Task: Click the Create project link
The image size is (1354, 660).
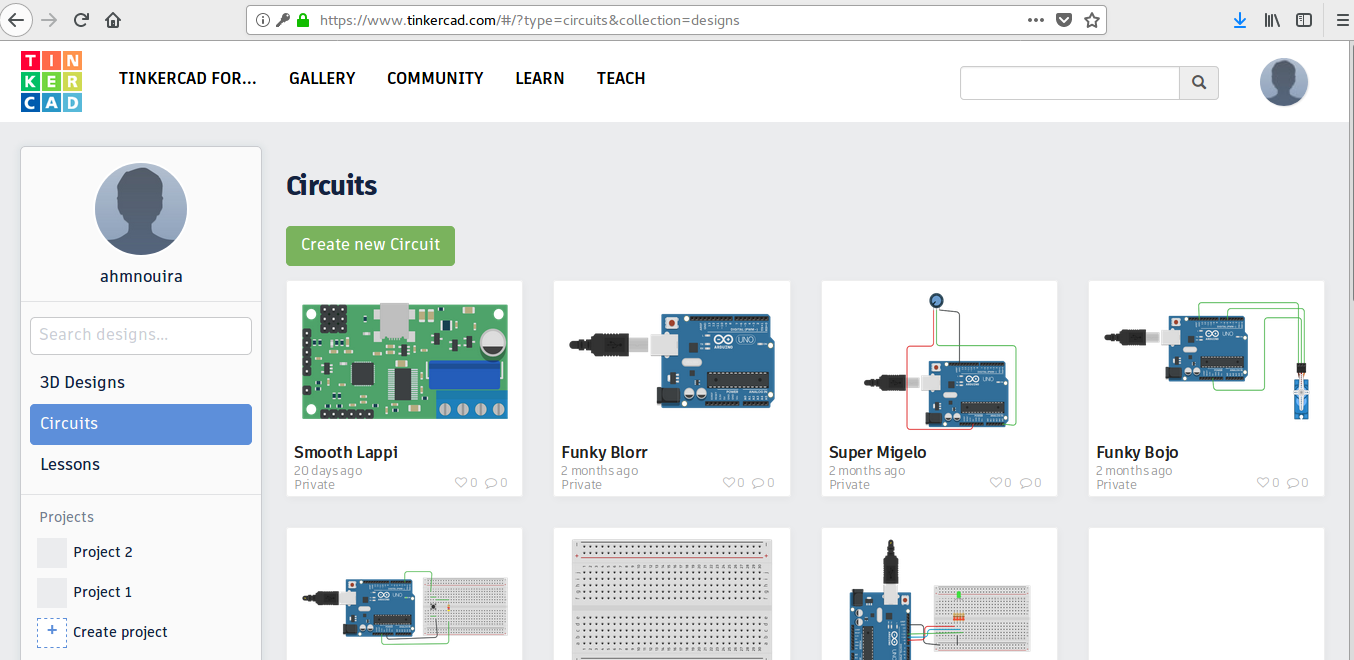Action: [x=120, y=632]
